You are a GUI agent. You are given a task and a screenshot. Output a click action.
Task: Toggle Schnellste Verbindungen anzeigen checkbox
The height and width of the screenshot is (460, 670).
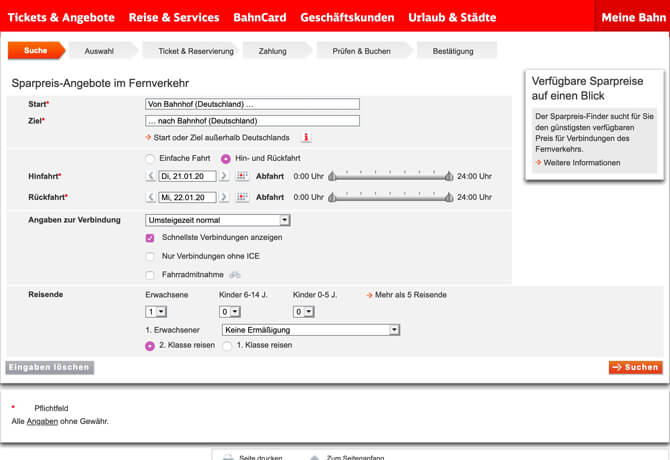[x=150, y=238]
